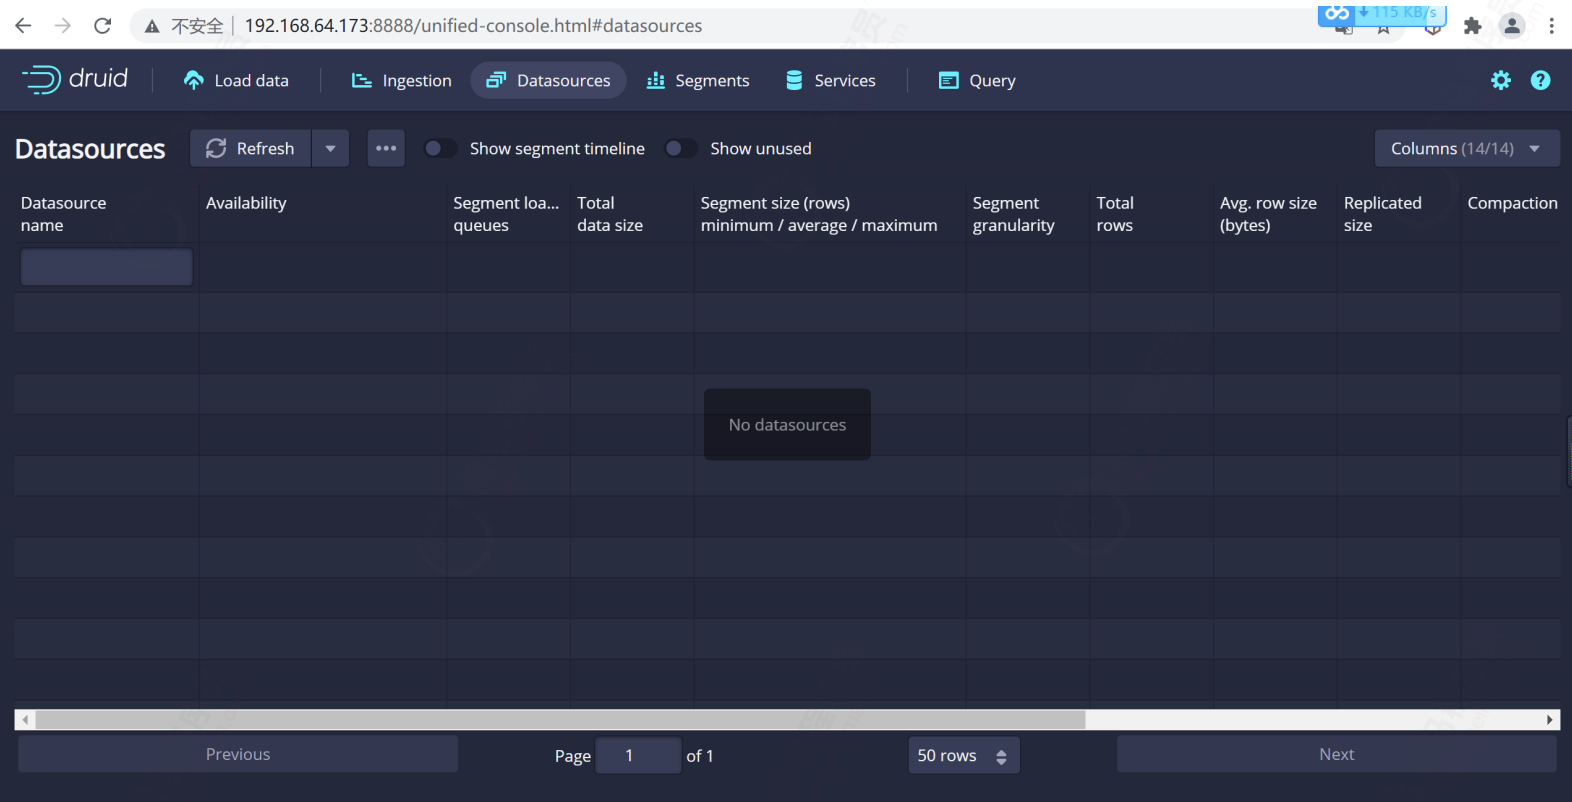
Task: Expand the Refresh interval dropdown arrow
Action: point(330,148)
